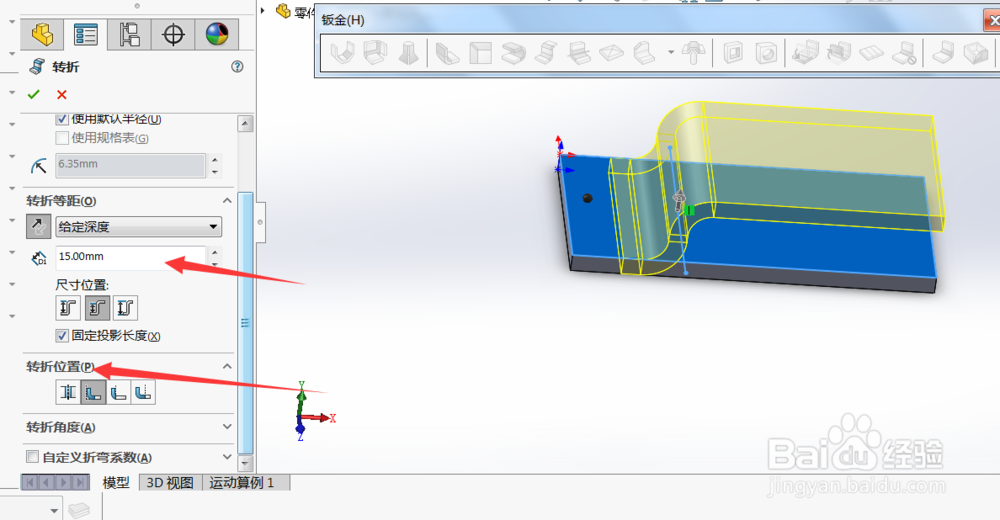This screenshot has width=1000, height=520.
Task: Jump to last bottom tab with navigation arrow
Action: click(80, 482)
